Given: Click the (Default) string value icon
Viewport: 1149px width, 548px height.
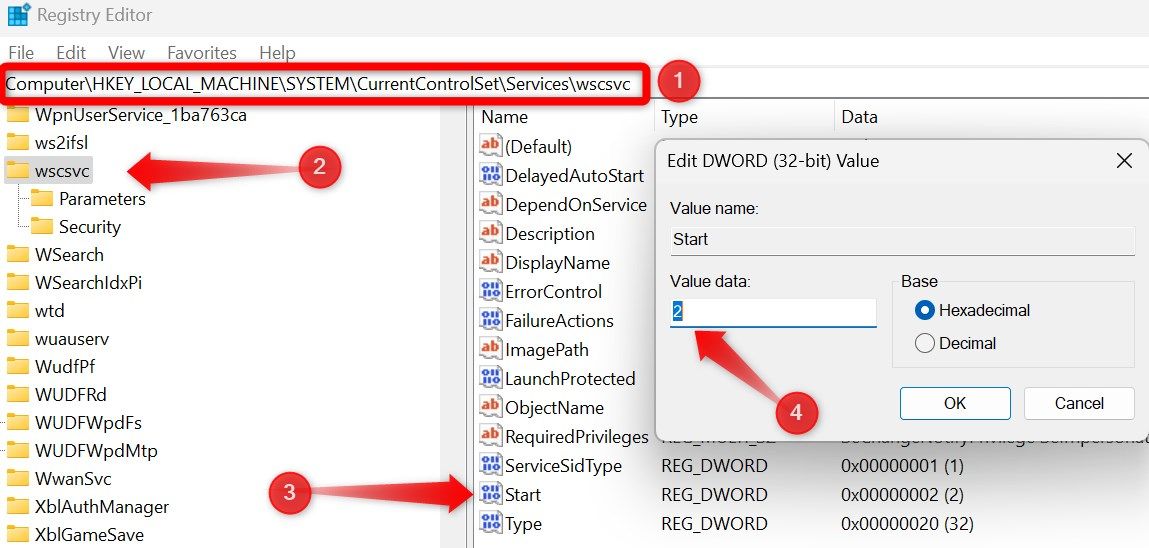Looking at the screenshot, I should pyautogui.click(x=490, y=146).
